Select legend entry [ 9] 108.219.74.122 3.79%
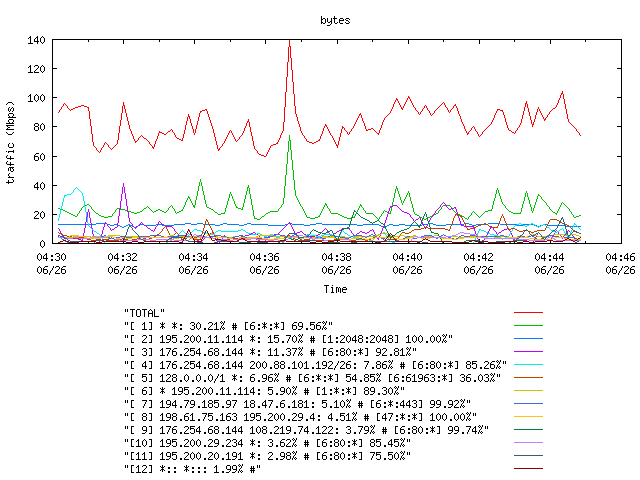 point(307,430)
